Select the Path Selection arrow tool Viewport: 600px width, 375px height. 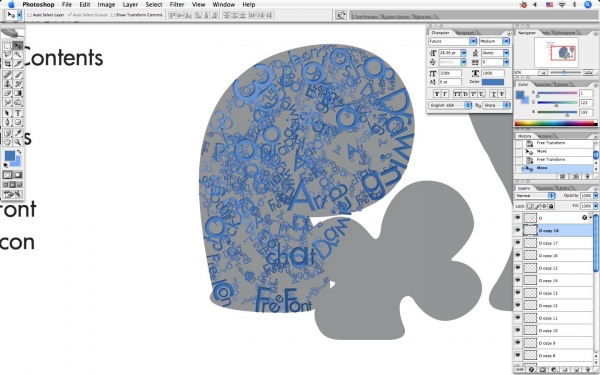[7, 113]
